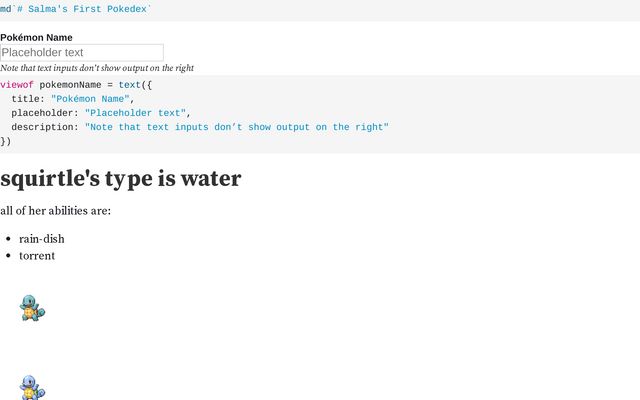Click the text function name in code
This screenshot has height=400, width=640.
(130, 85)
